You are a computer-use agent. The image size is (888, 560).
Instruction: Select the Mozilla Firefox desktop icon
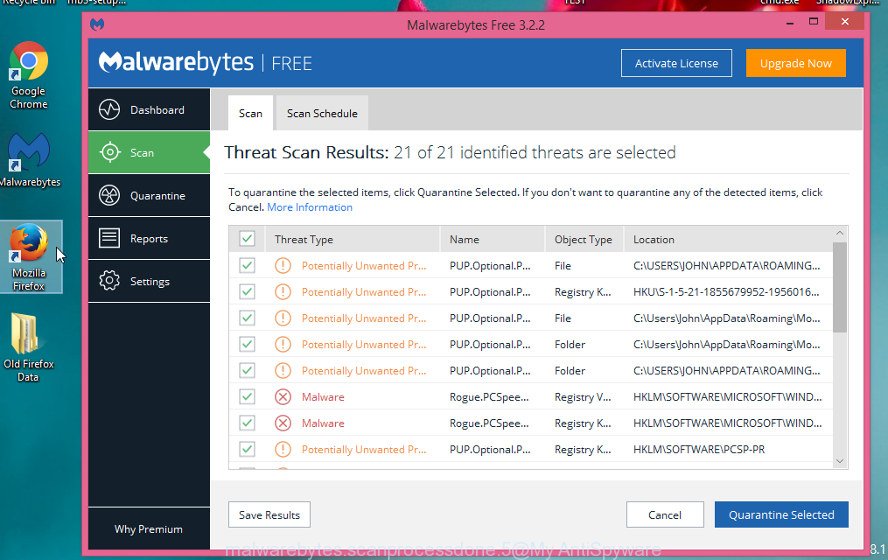click(29, 257)
